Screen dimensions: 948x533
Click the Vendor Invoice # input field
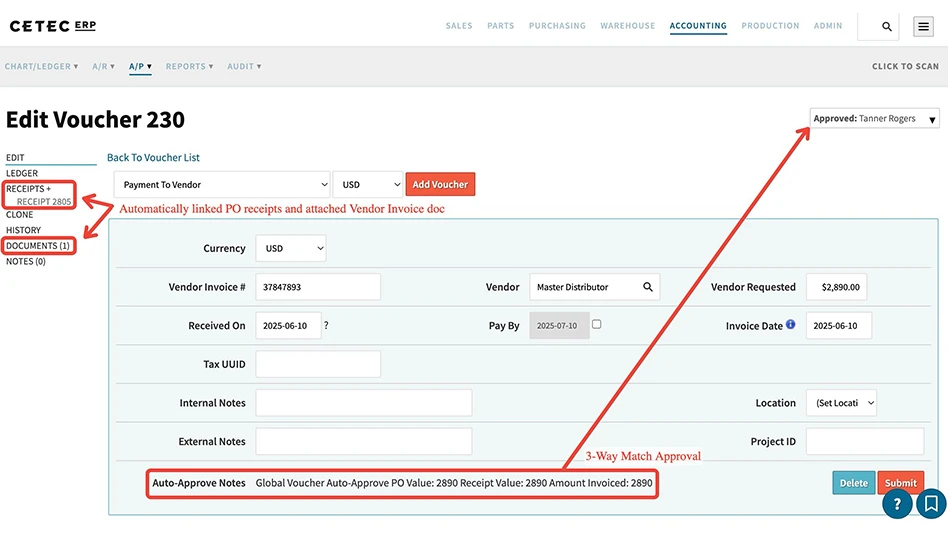click(318, 287)
